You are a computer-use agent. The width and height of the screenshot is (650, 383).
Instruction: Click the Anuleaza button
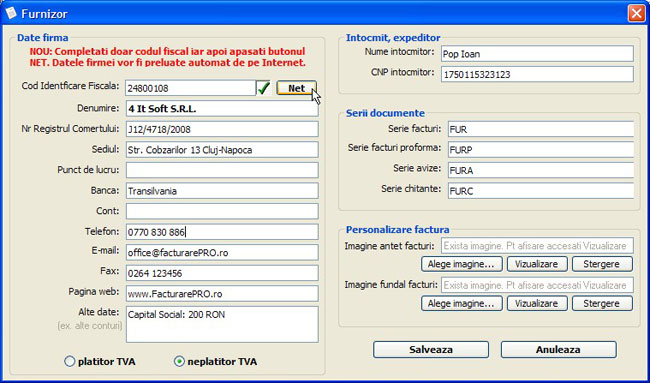(x=558, y=349)
